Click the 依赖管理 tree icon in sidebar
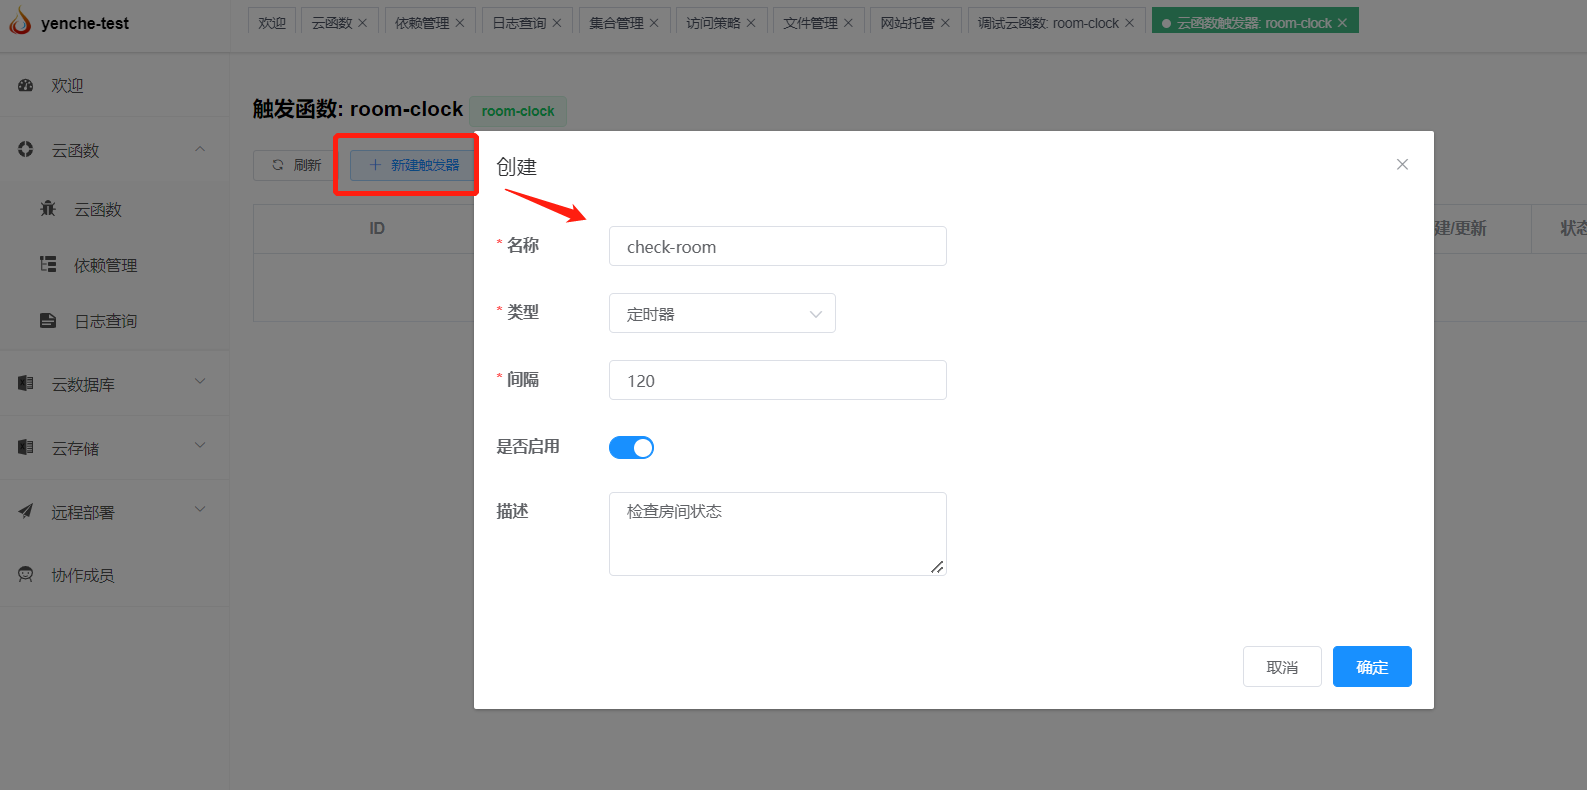The image size is (1587, 790). point(48,265)
